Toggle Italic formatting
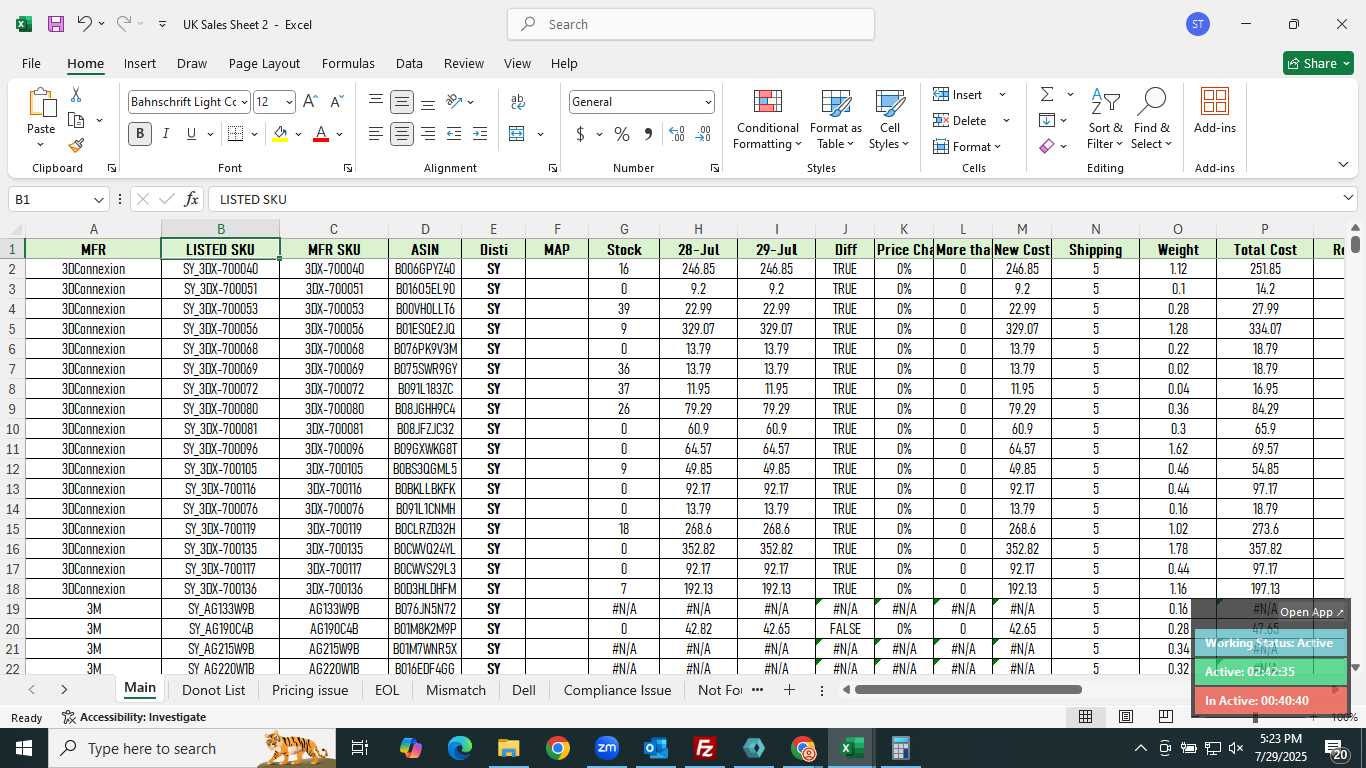This screenshot has width=1366, height=768. (x=166, y=134)
